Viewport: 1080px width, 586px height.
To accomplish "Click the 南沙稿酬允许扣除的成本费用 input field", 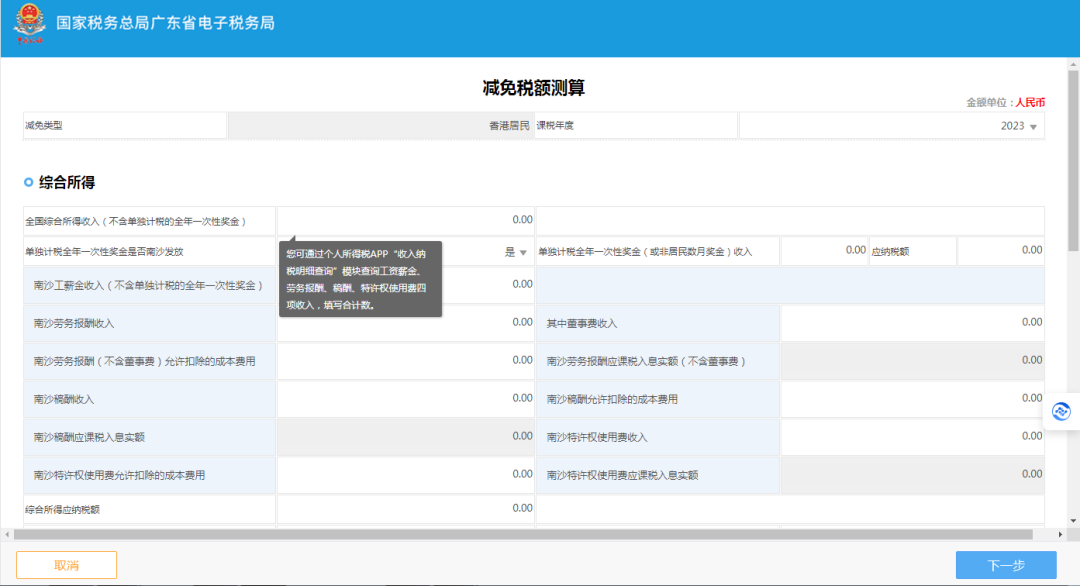I will 913,399.
